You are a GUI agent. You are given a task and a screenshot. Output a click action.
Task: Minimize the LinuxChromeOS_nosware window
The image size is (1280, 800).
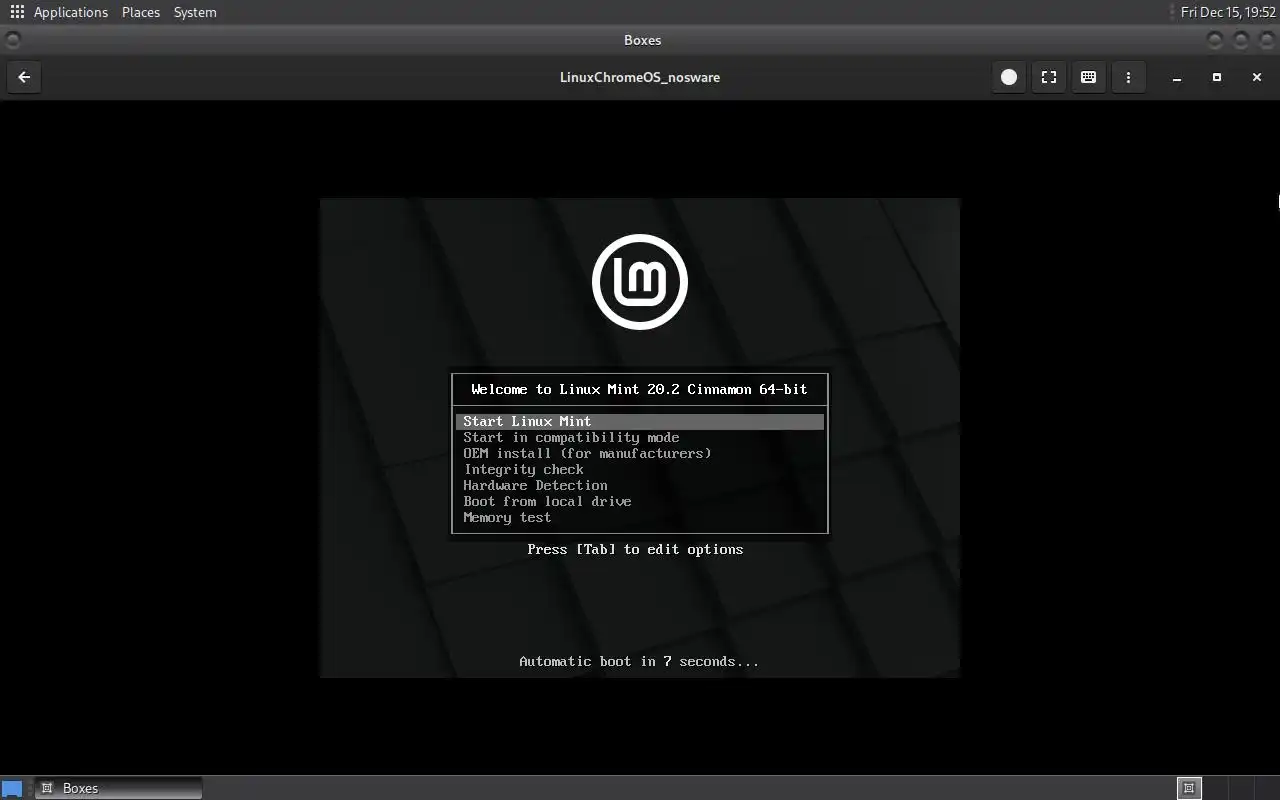coord(1177,77)
